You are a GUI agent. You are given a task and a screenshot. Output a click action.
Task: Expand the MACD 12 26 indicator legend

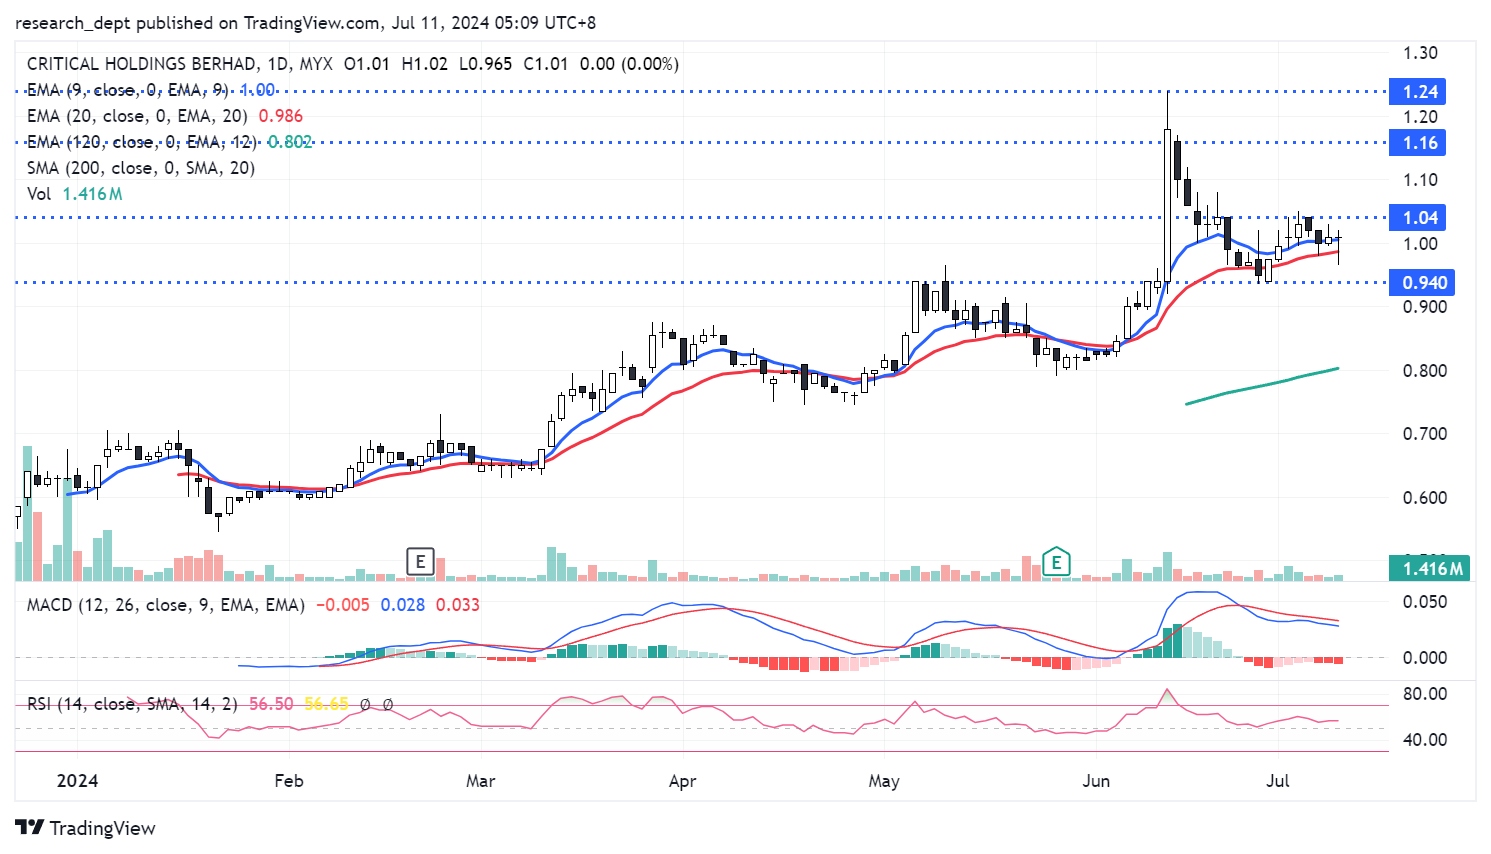165,605
